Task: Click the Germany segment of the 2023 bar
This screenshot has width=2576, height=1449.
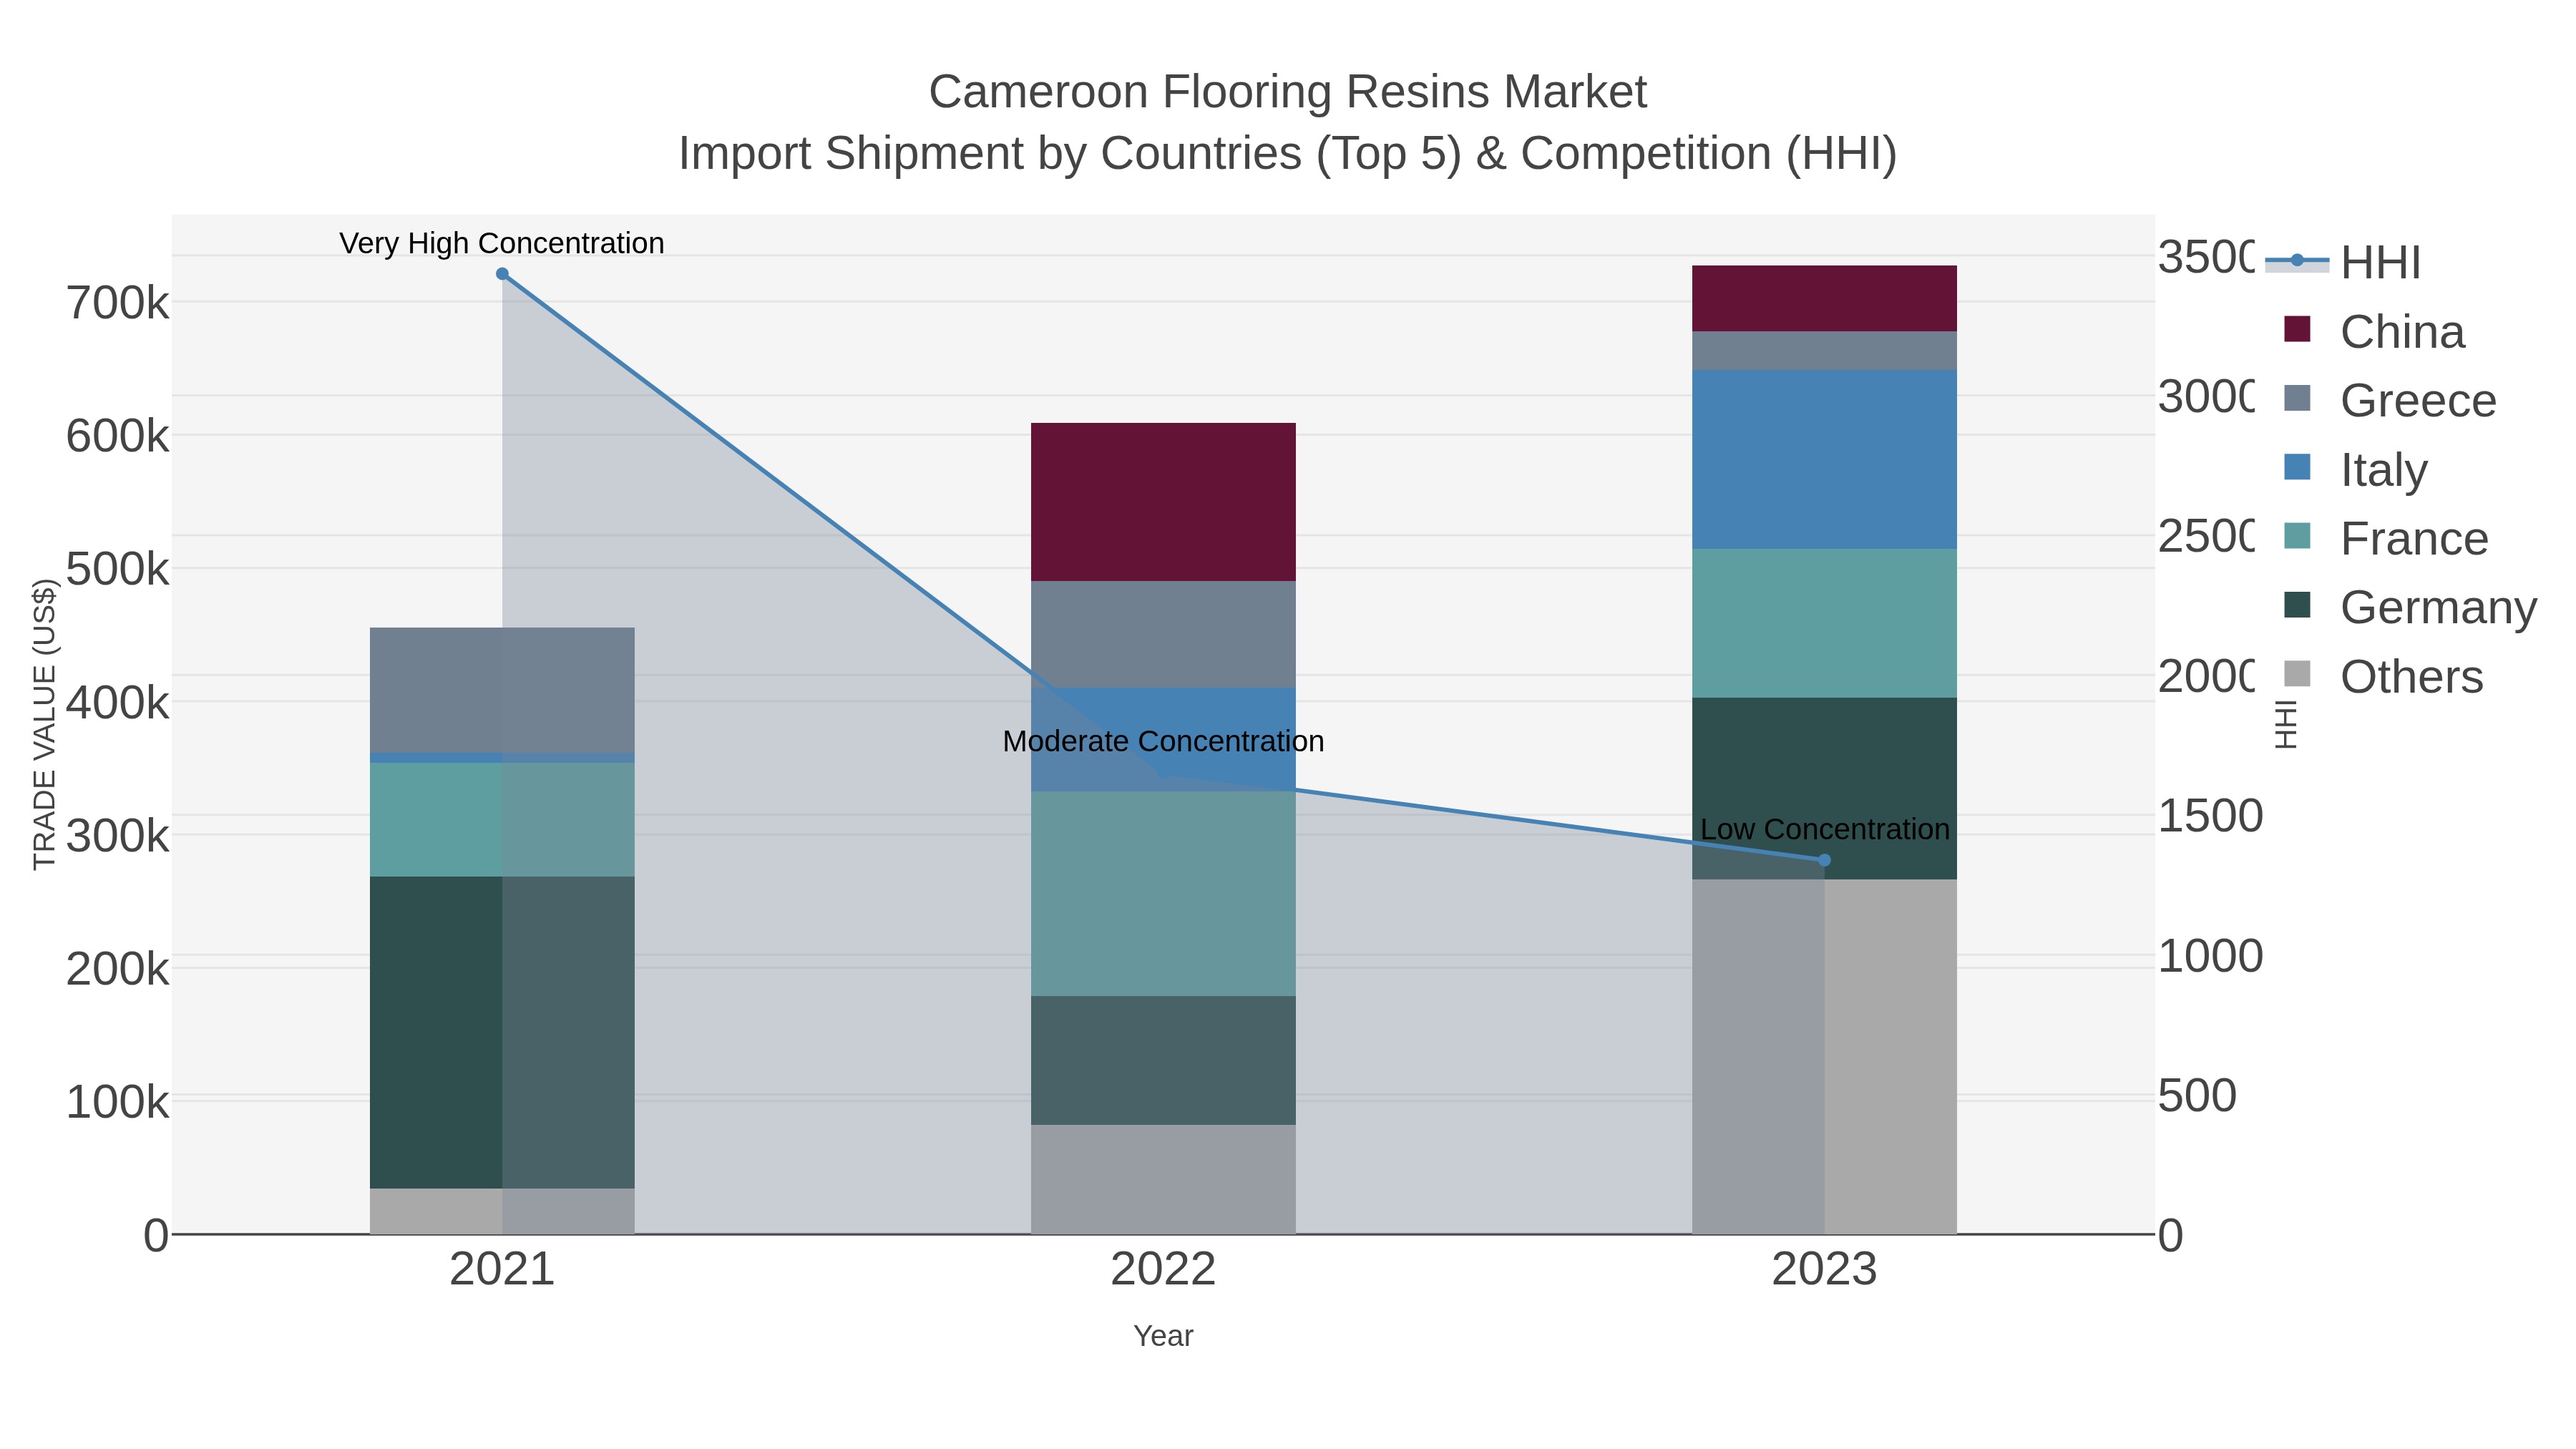Action: [1824, 789]
